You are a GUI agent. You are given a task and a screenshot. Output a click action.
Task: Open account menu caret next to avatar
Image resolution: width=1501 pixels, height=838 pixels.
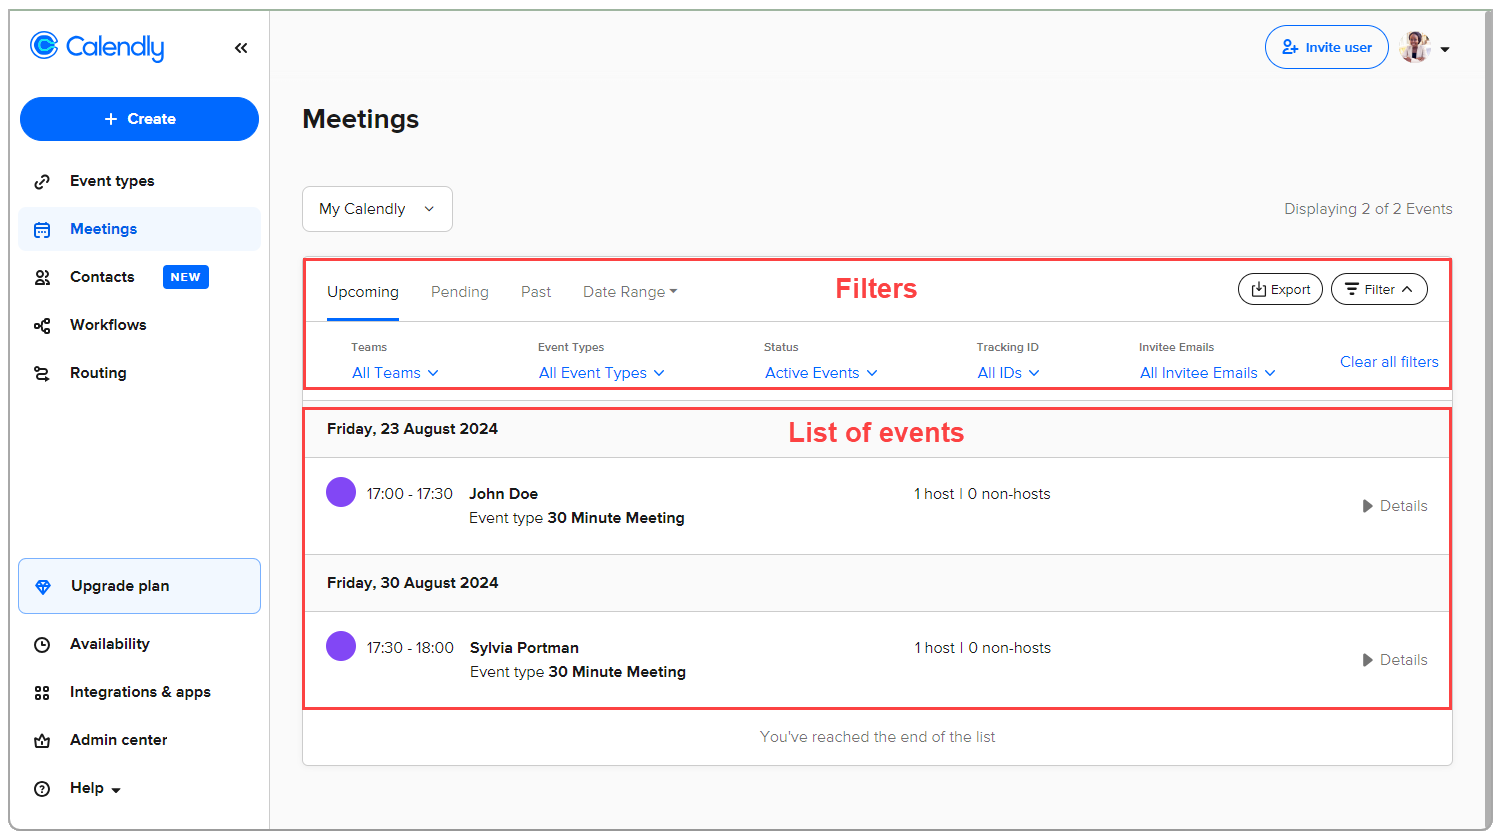pyautogui.click(x=1445, y=49)
